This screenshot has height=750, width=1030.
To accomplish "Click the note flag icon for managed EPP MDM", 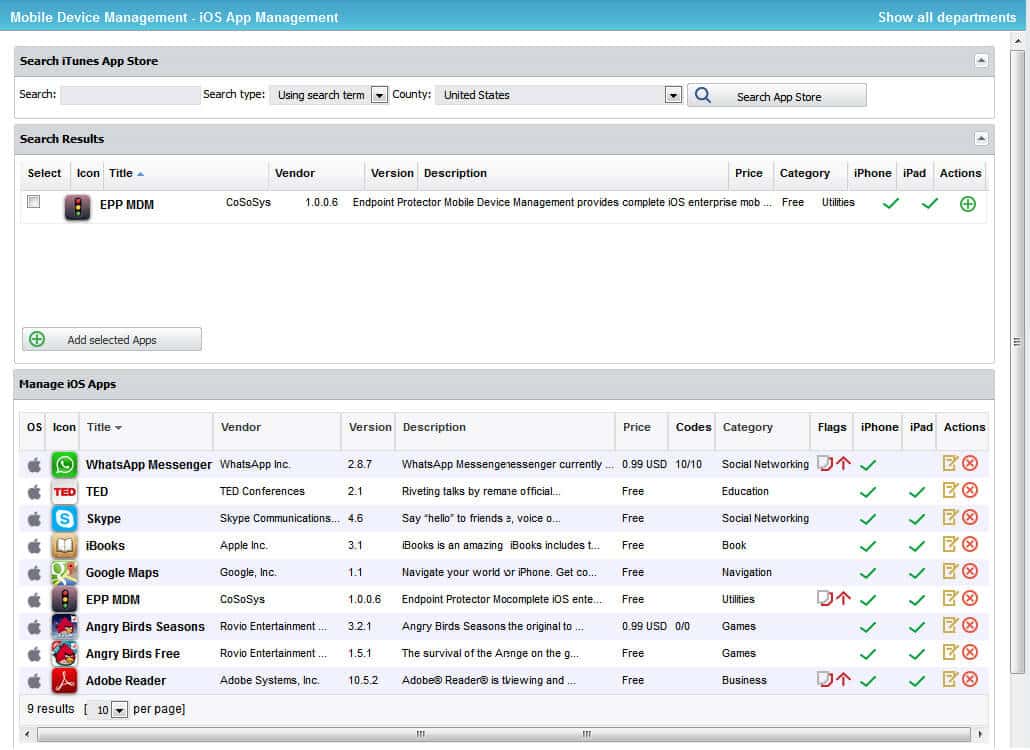I will pos(824,598).
